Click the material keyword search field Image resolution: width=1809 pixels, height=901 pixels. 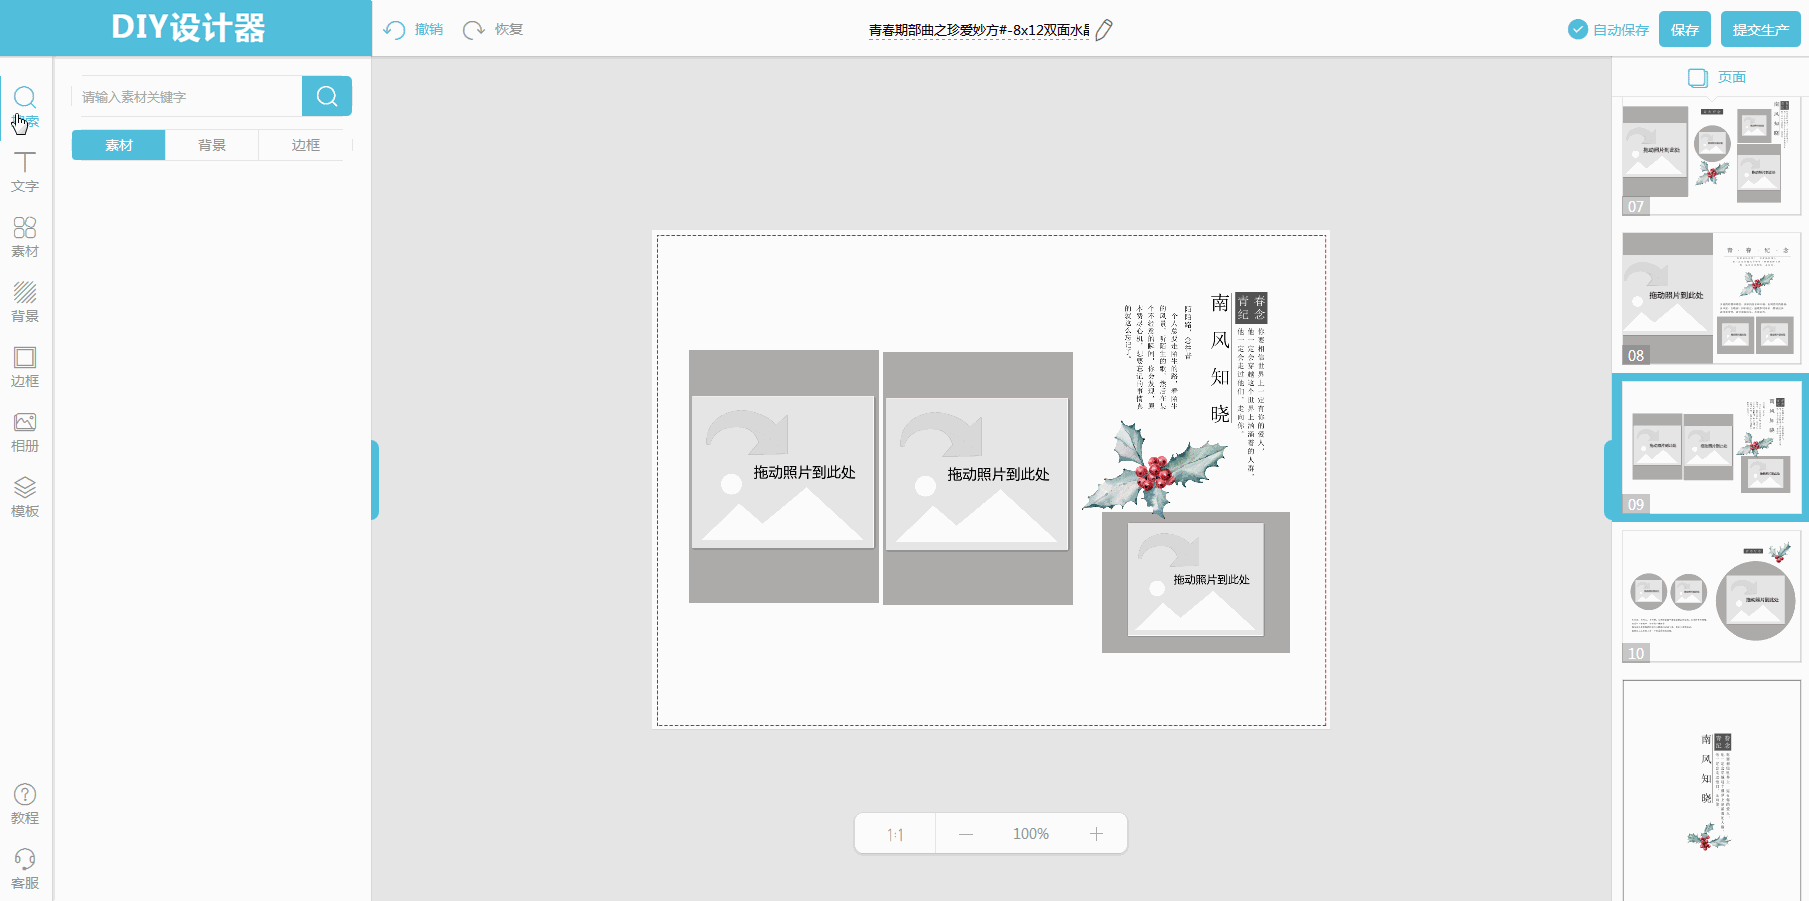click(187, 97)
